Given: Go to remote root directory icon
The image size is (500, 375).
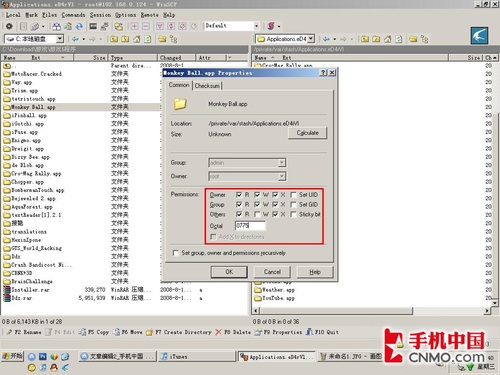Looking at the screenshot, I should pos(376,39).
